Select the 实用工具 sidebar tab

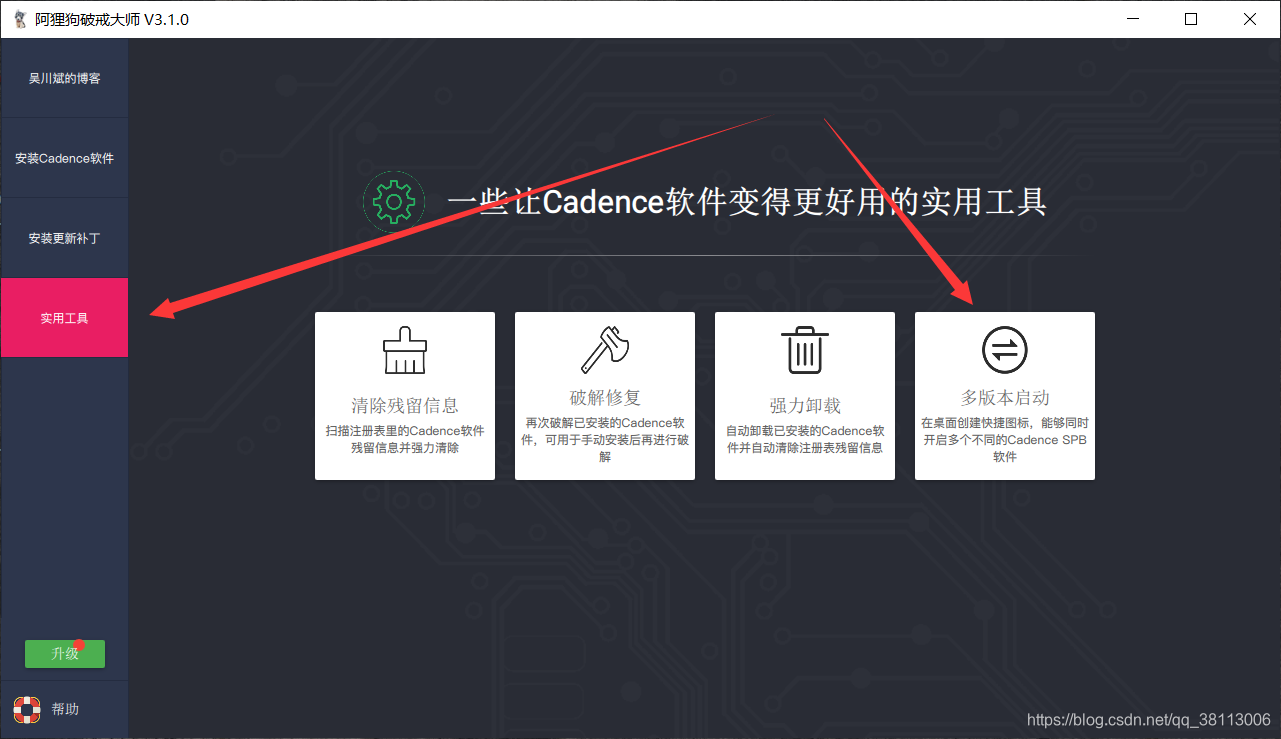click(x=64, y=318)
